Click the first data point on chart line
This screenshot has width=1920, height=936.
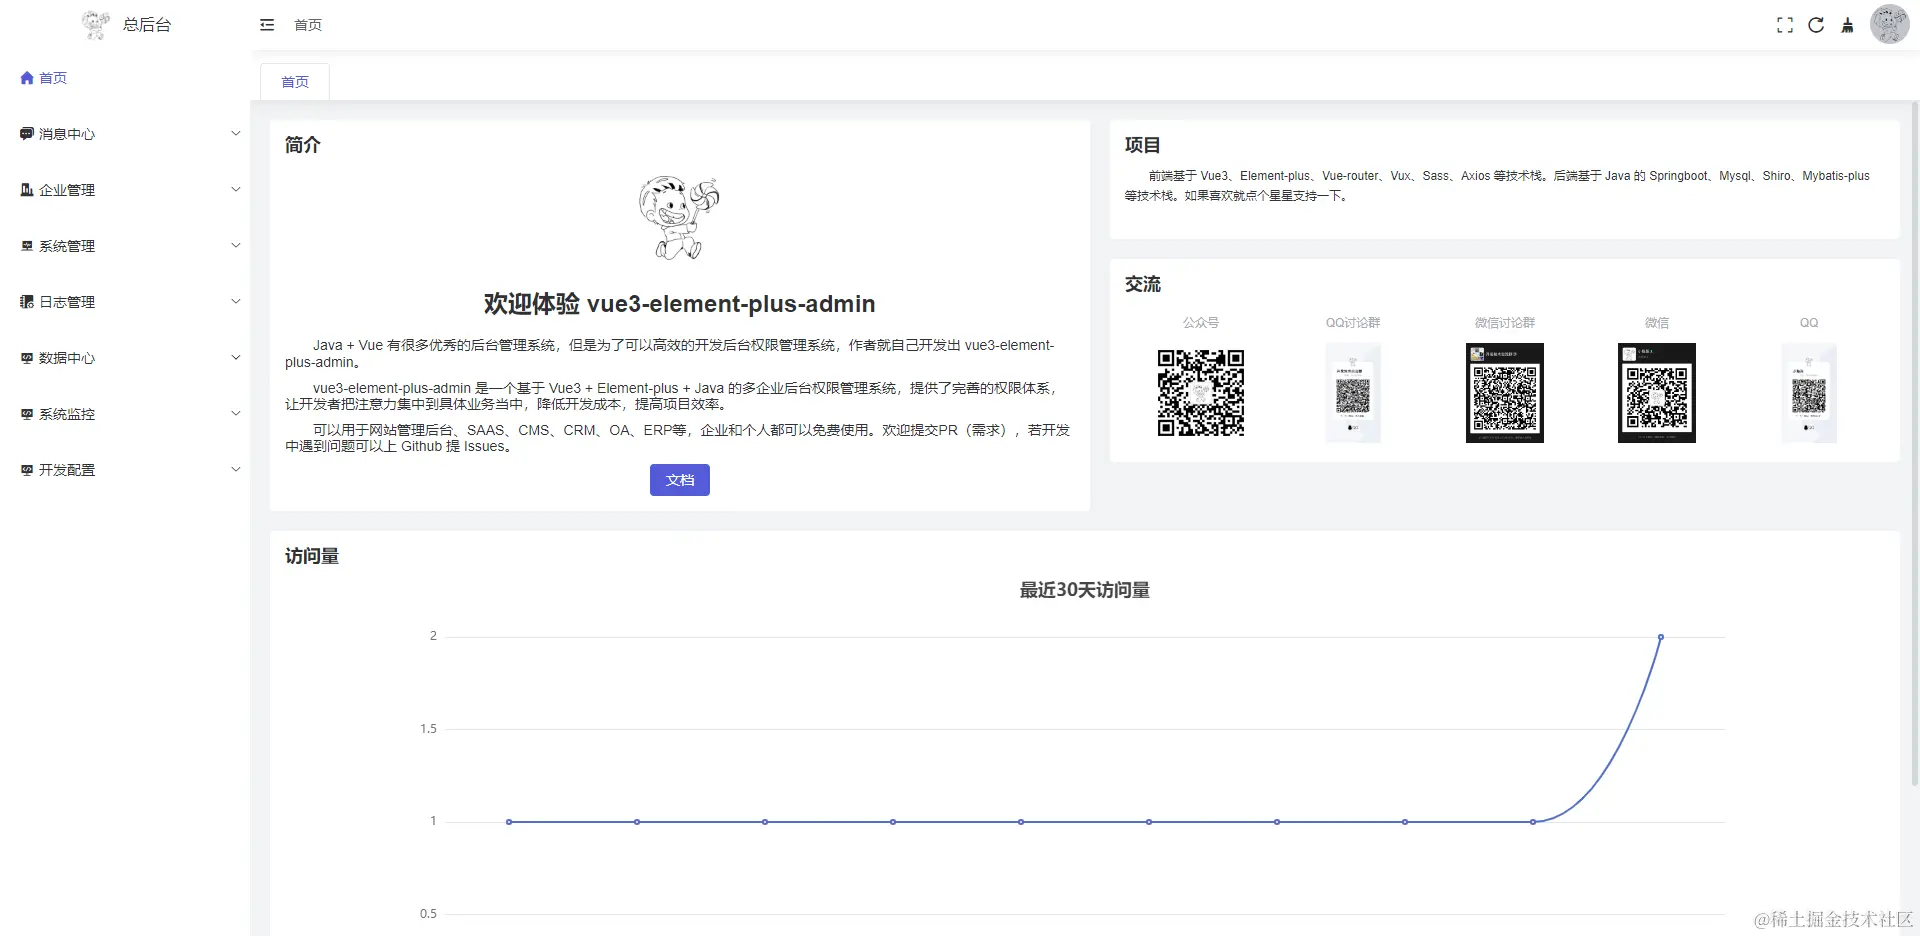click(509, 822)
